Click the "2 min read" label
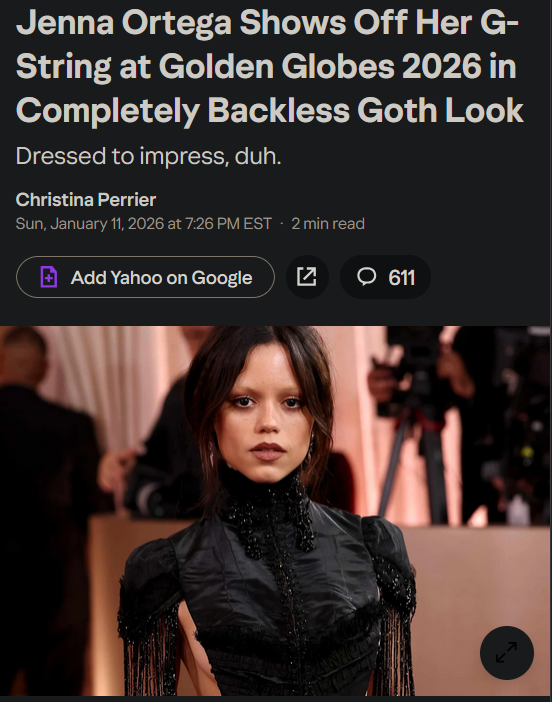Screen dimensions: 552x702 pos(328,223)
